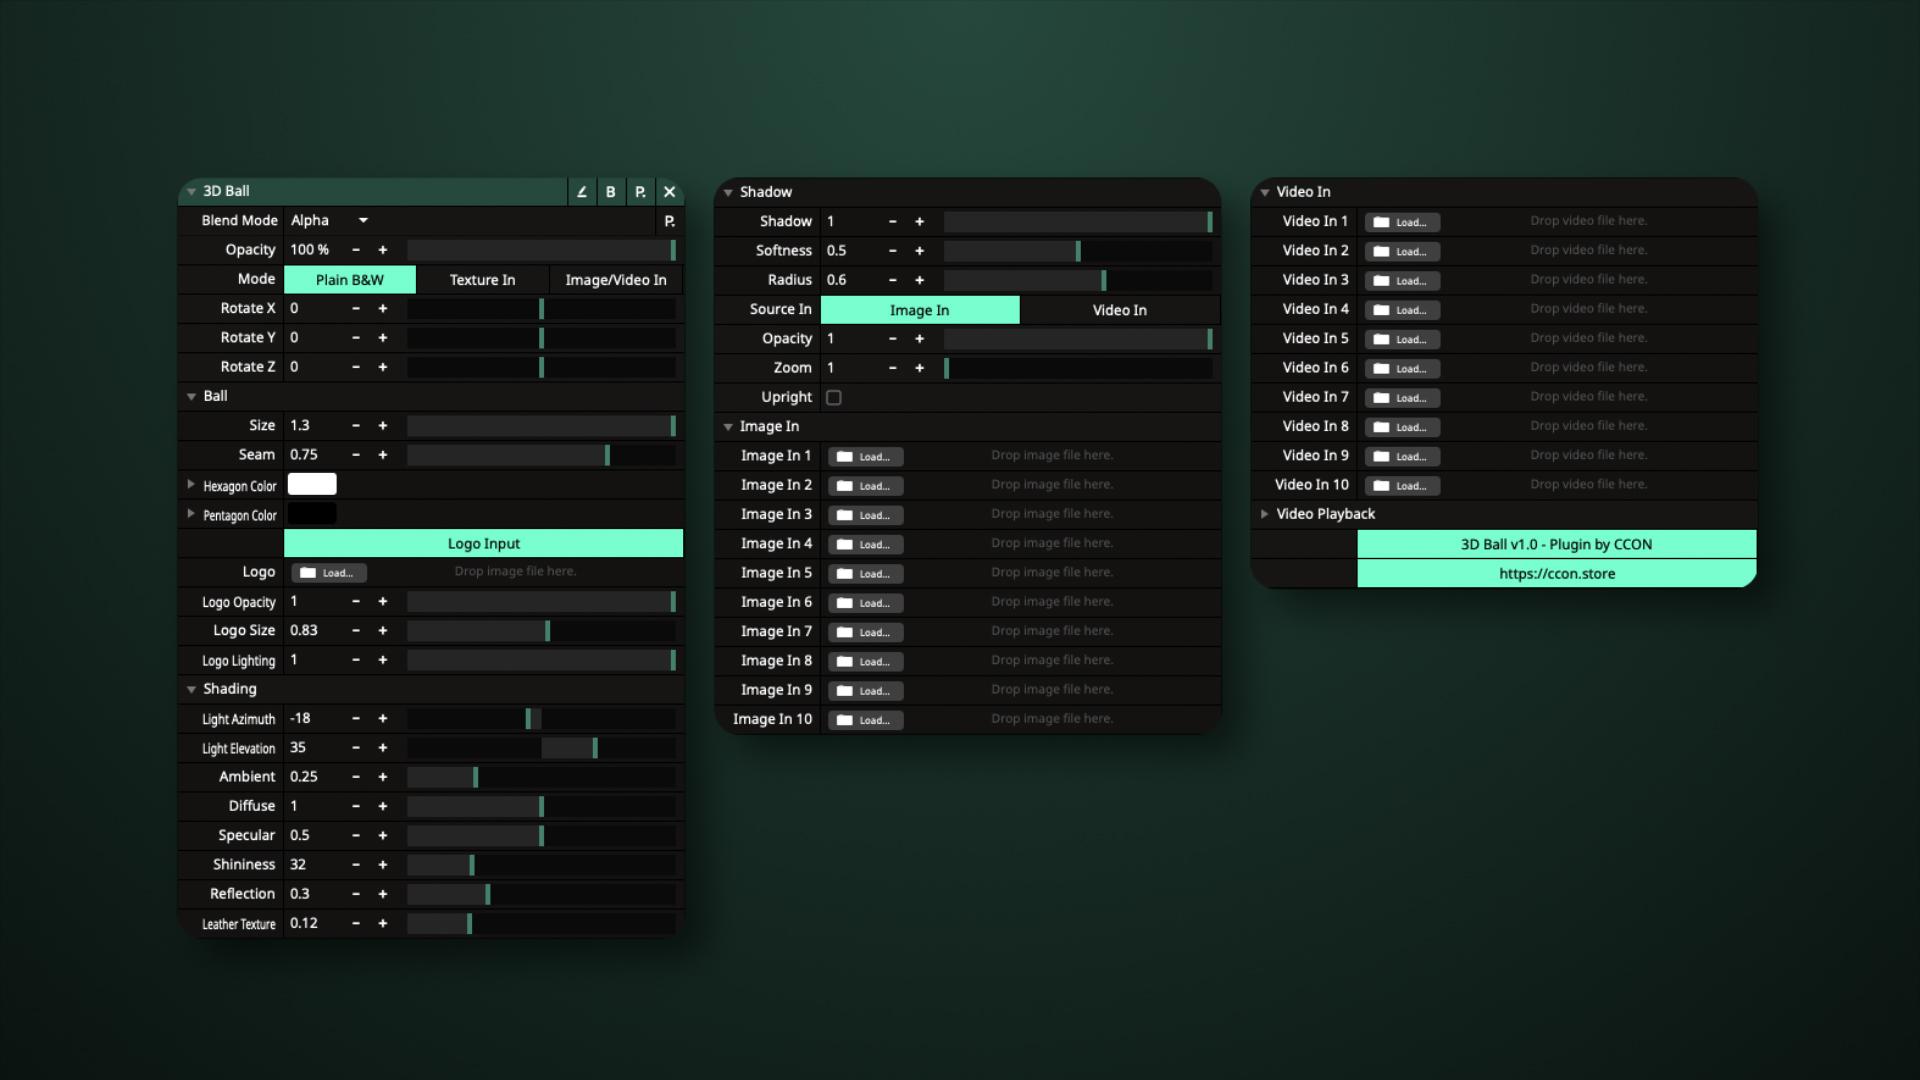Collapse the Video In section

(x=1265, y=192)
